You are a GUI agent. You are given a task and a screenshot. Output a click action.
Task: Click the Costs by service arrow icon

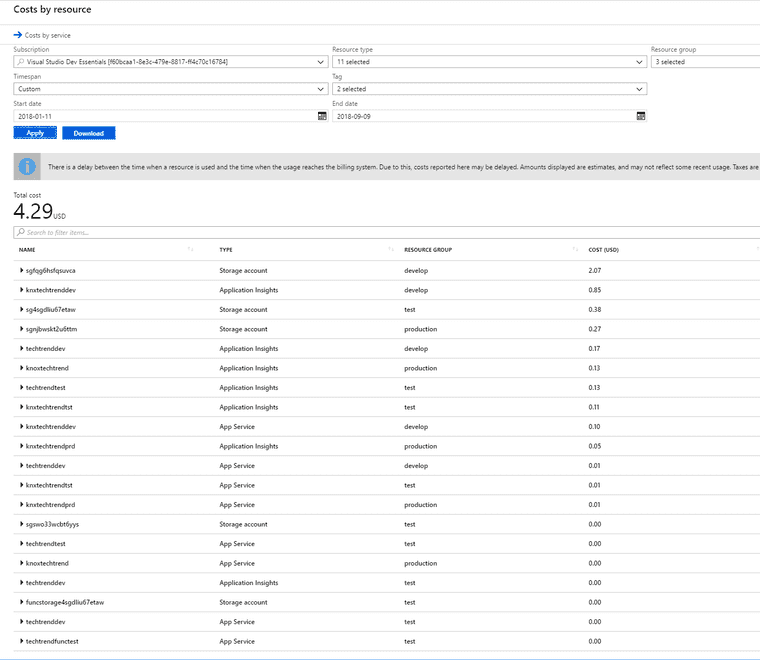click(x=18, y=35)
